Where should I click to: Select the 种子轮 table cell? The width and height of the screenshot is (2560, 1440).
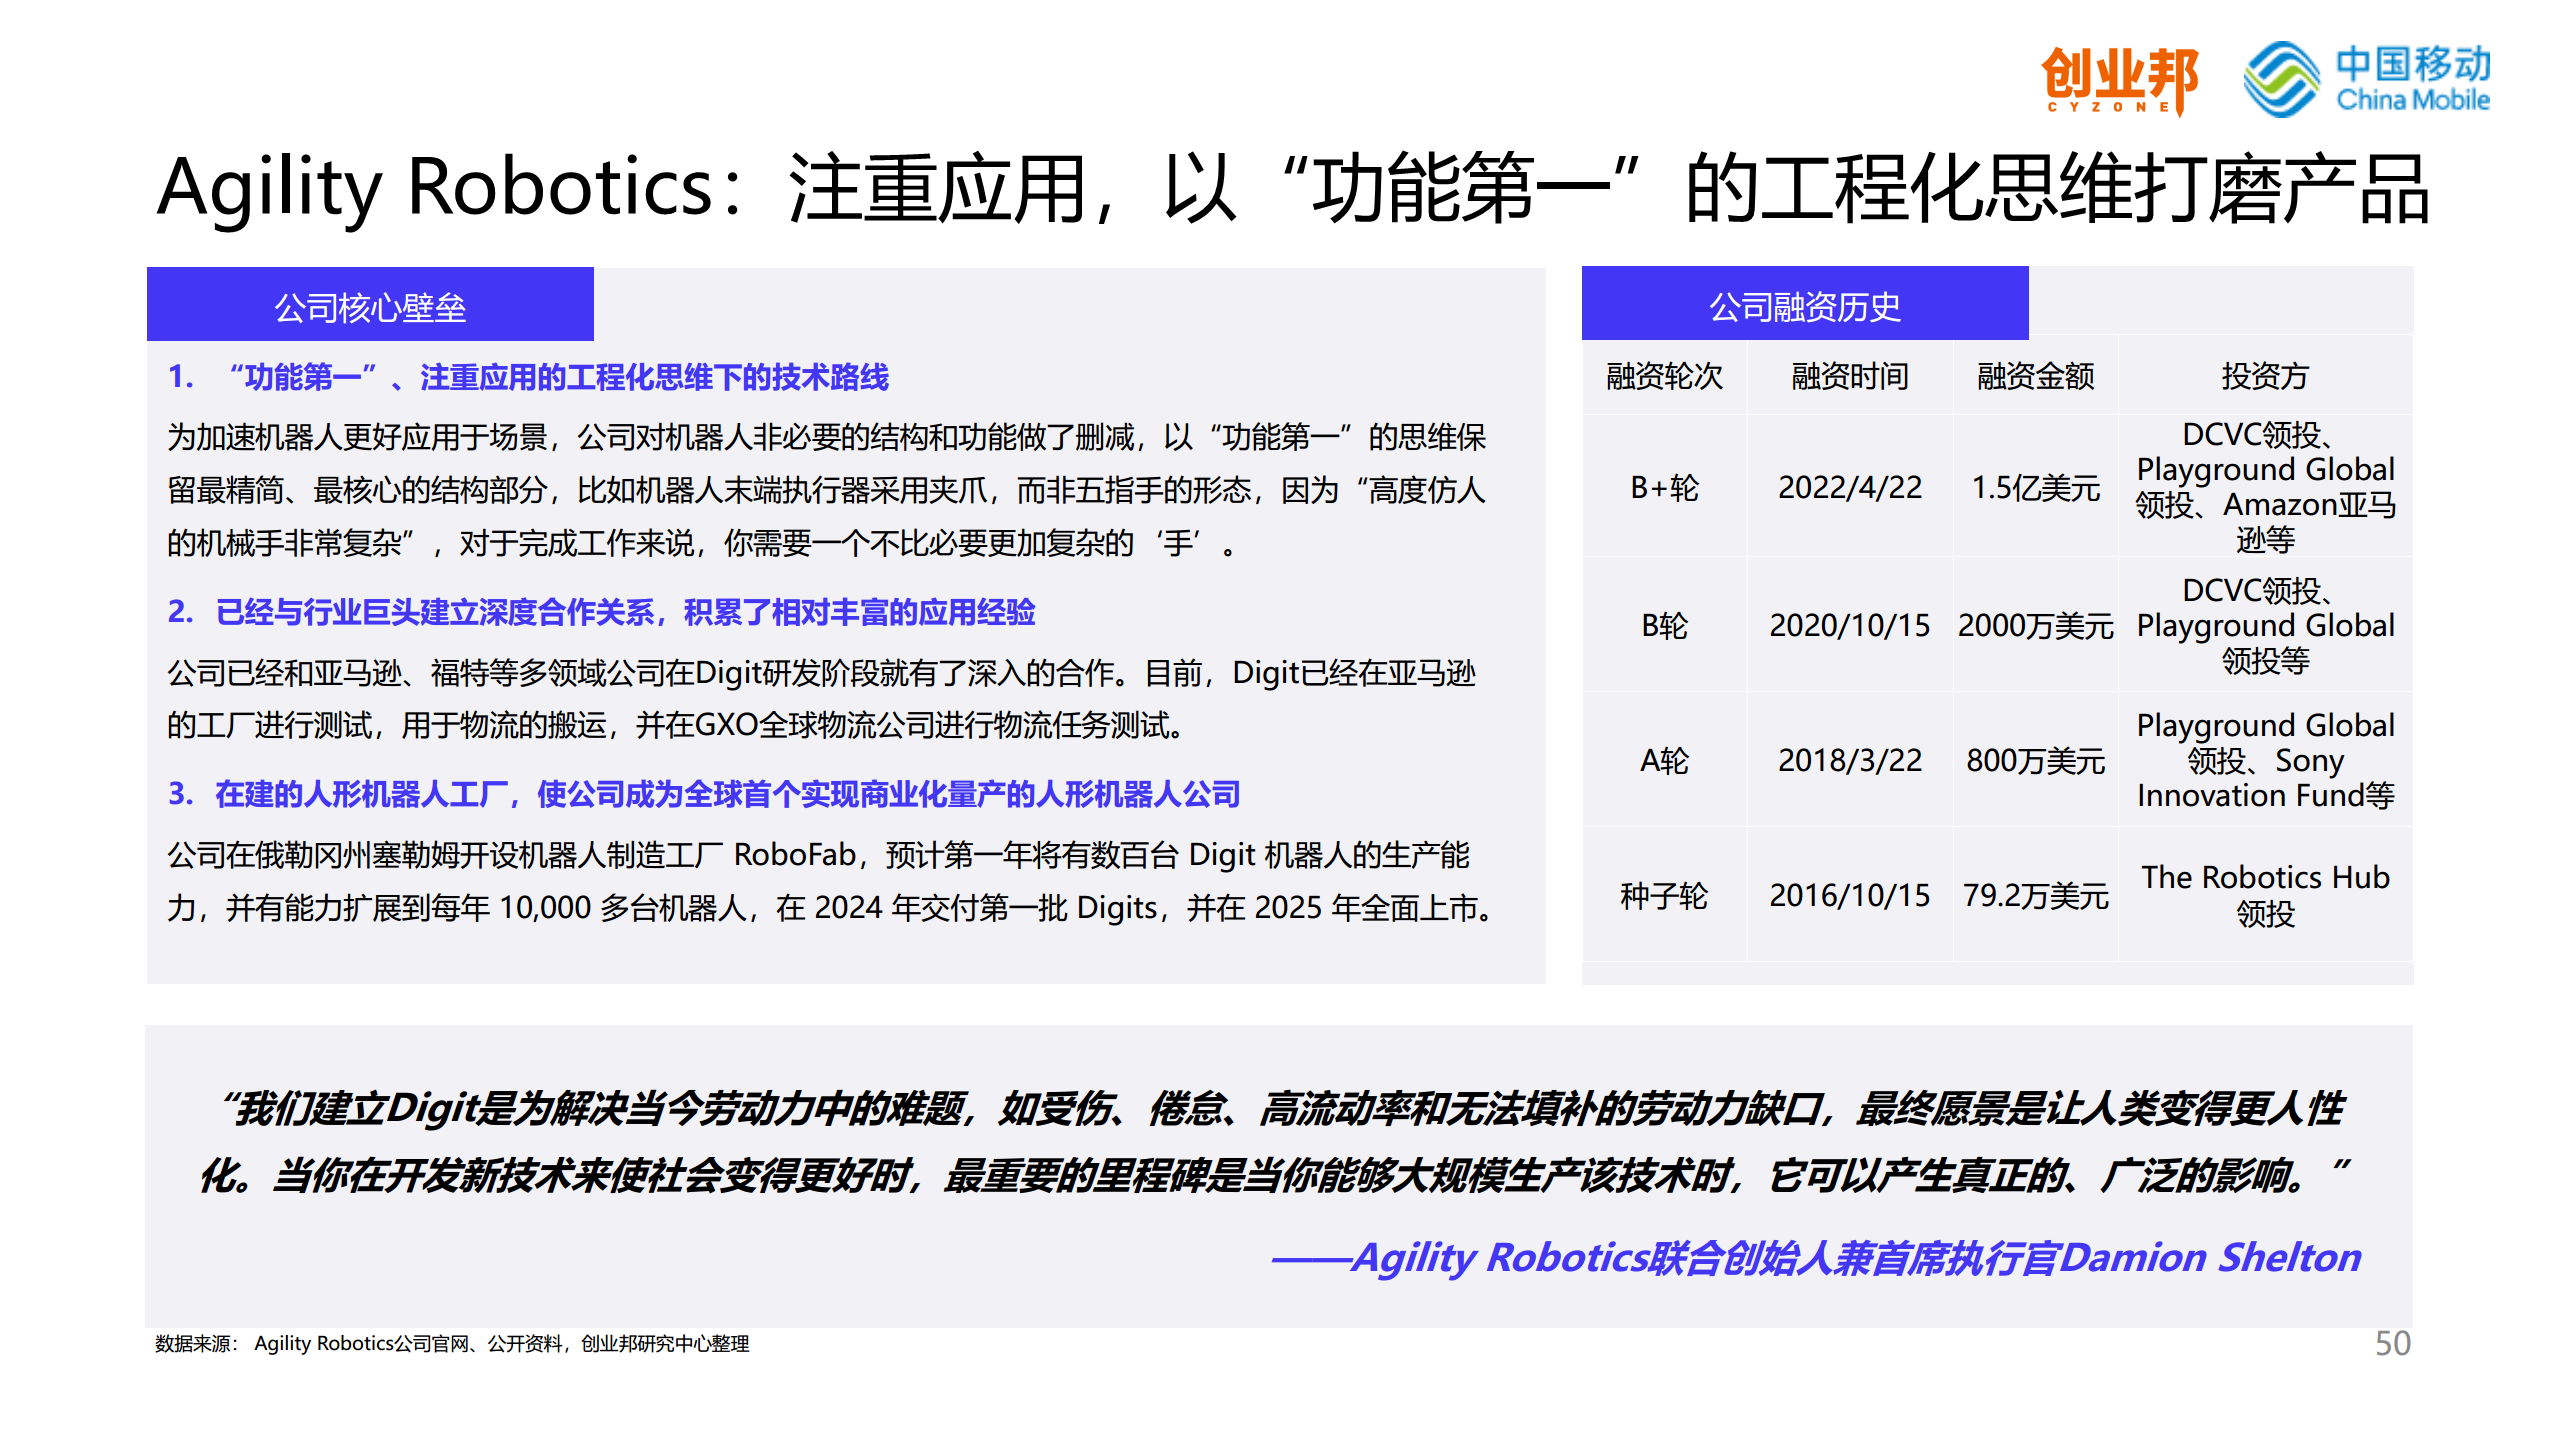(1665, 895)
